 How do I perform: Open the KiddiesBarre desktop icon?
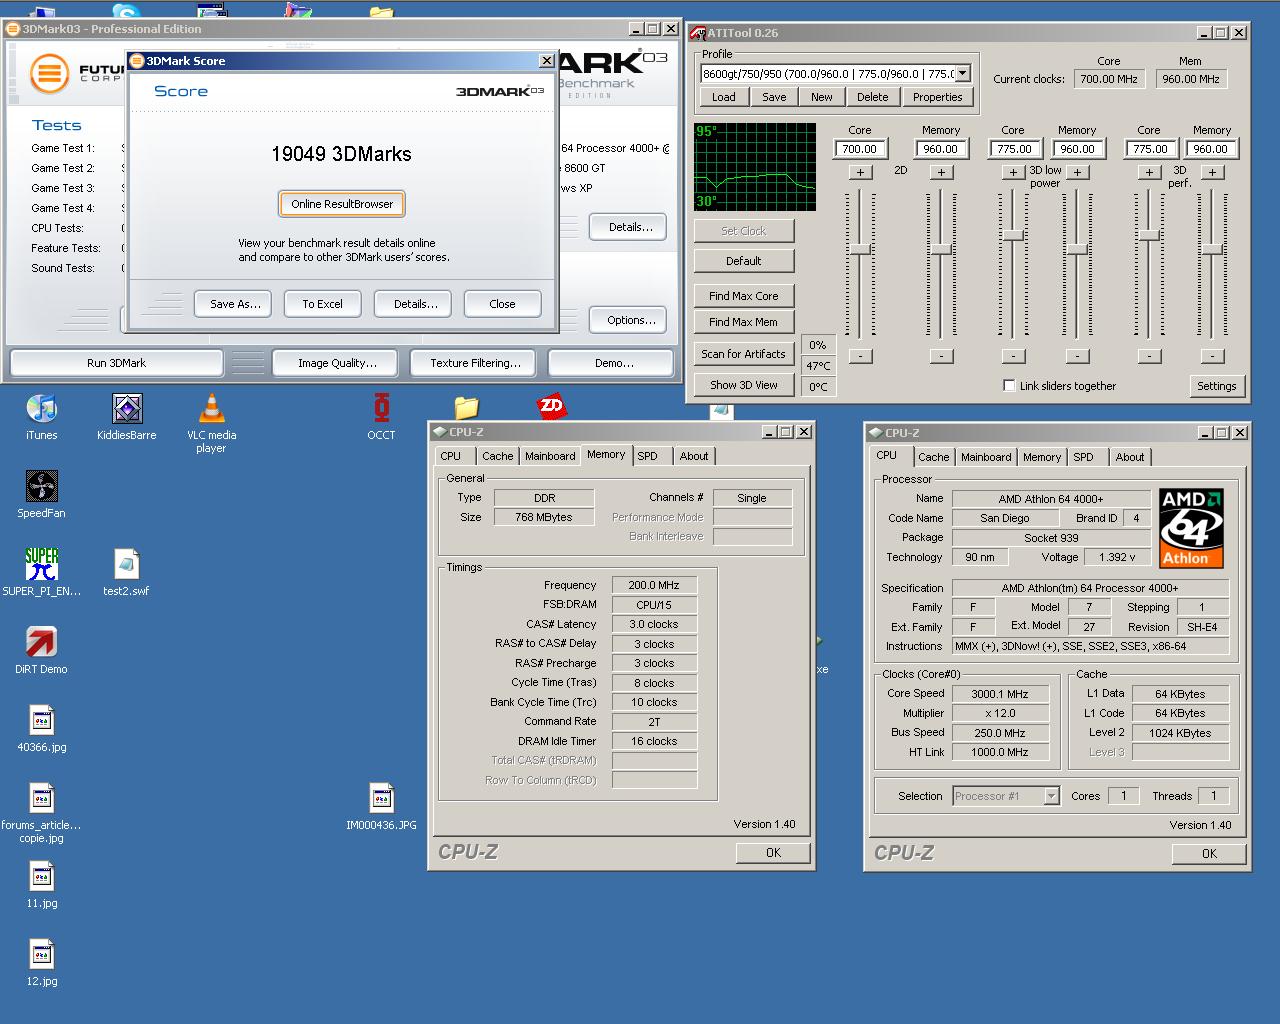[127, 410]
